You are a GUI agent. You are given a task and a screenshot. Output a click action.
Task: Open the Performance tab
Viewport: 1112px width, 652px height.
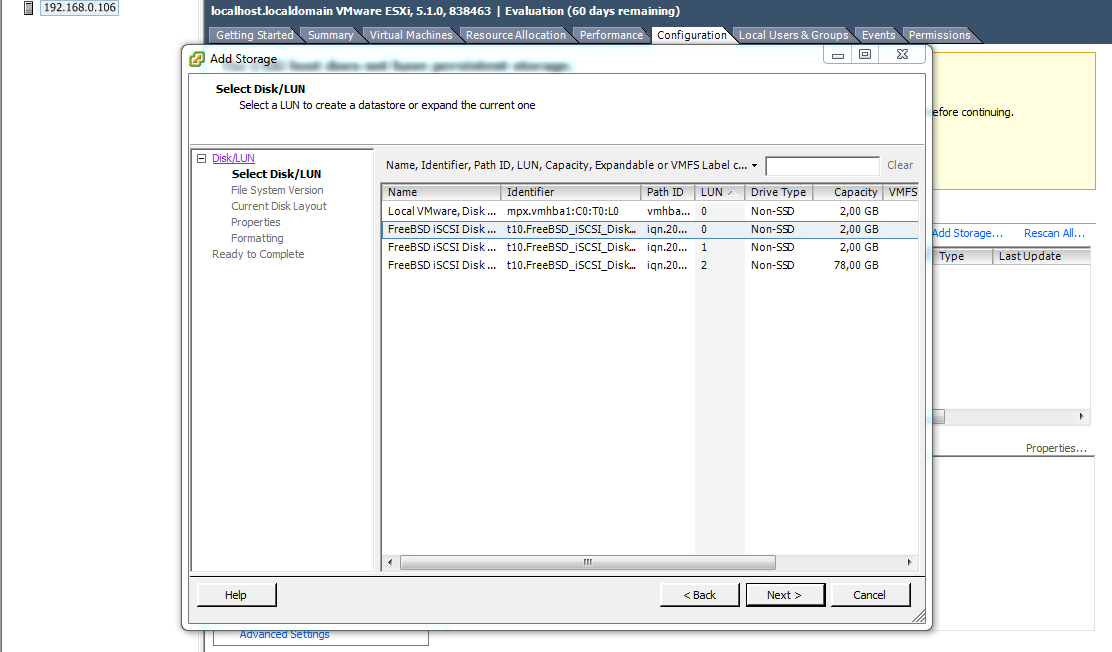tap(611, 35)
